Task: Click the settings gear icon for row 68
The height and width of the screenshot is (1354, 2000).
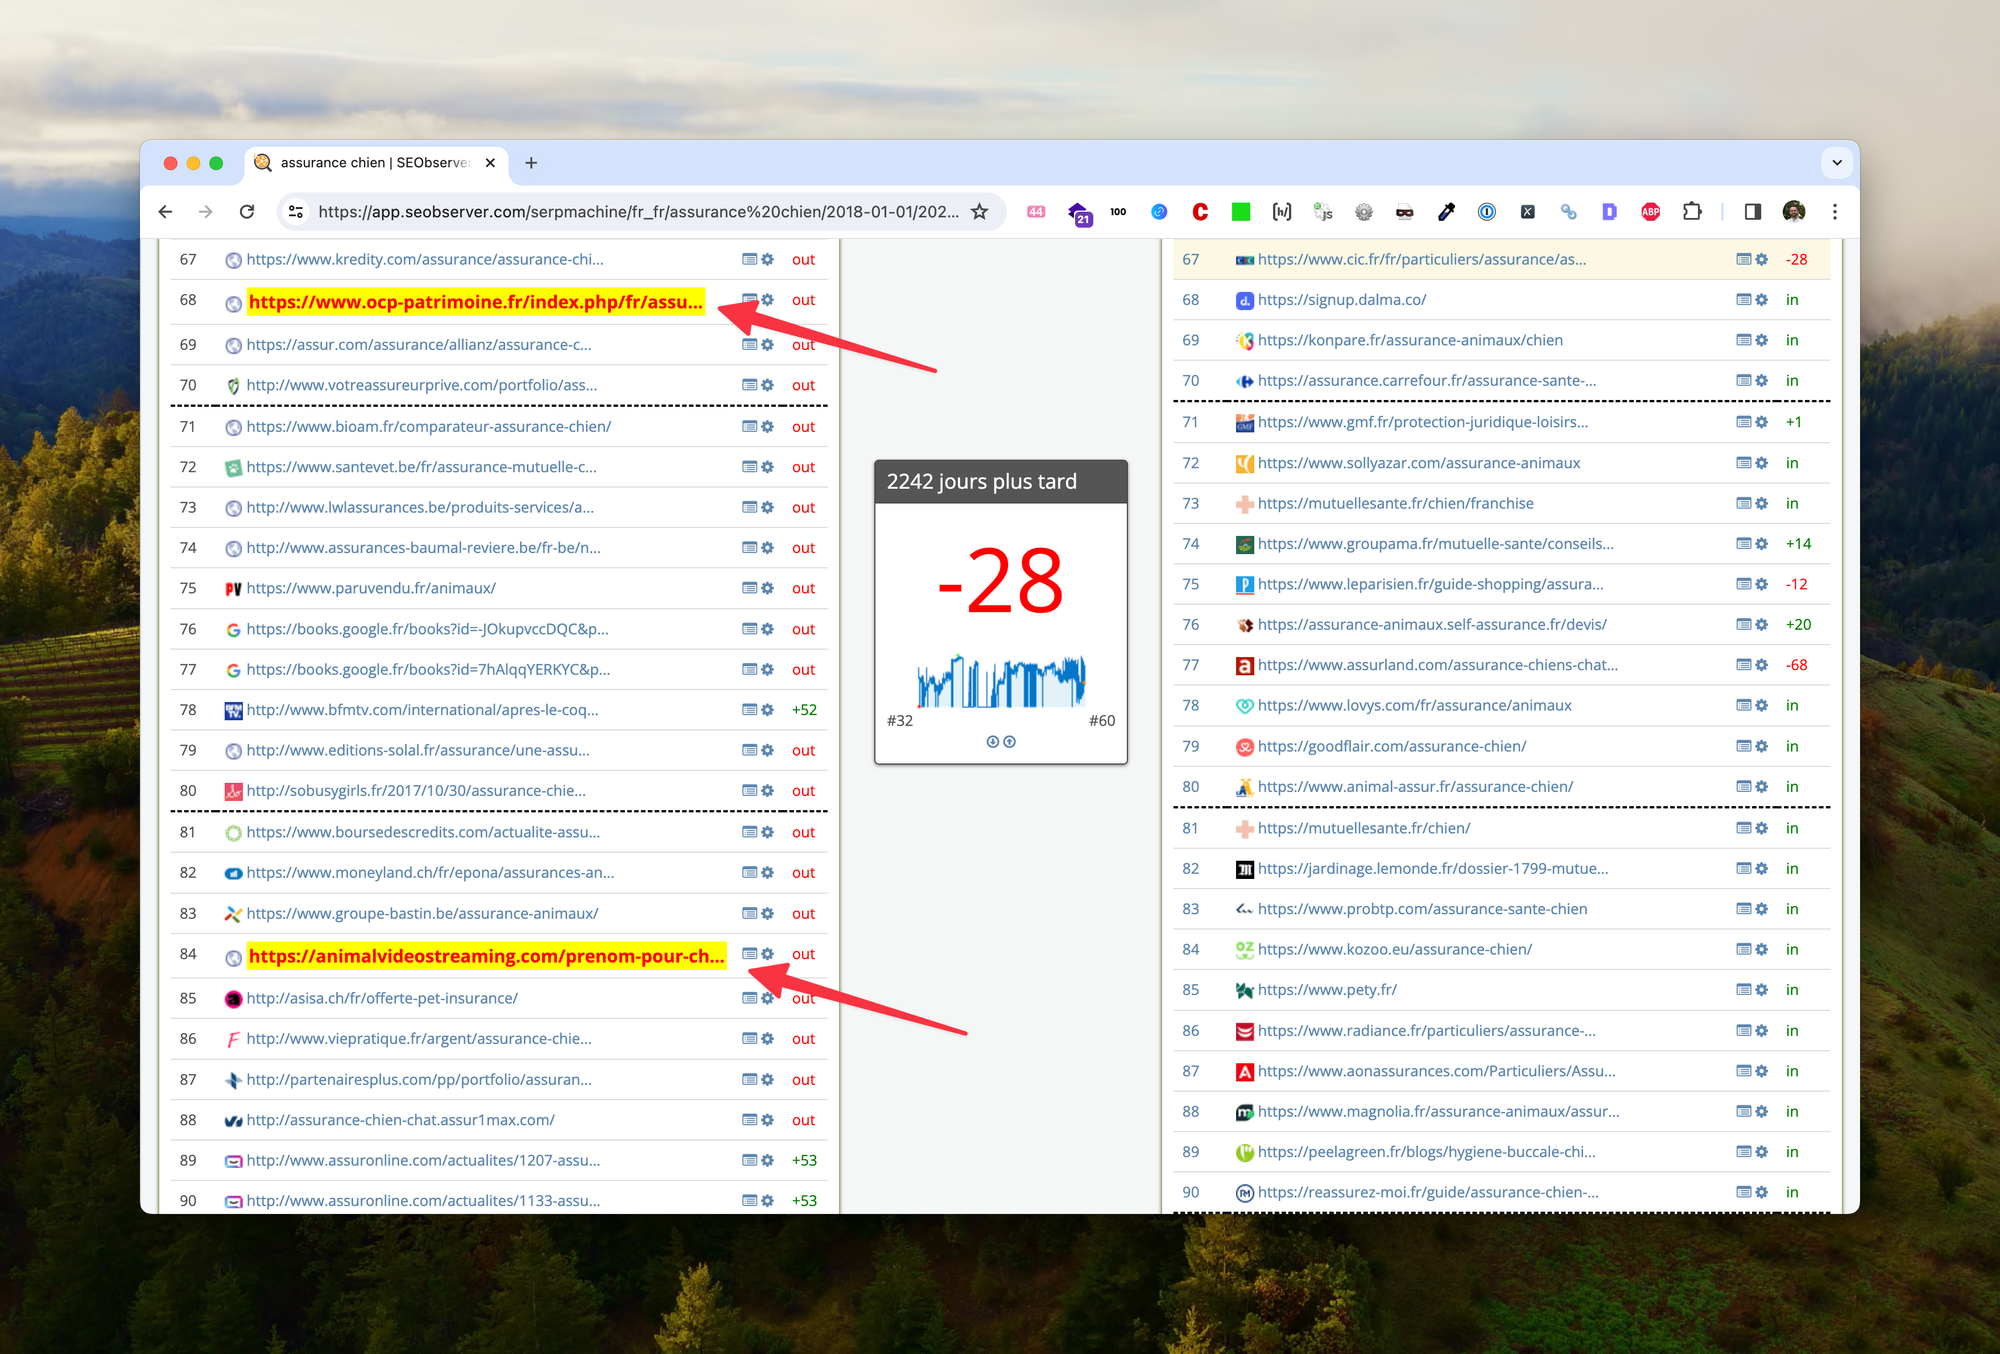Action: click(x=770, y=299)
